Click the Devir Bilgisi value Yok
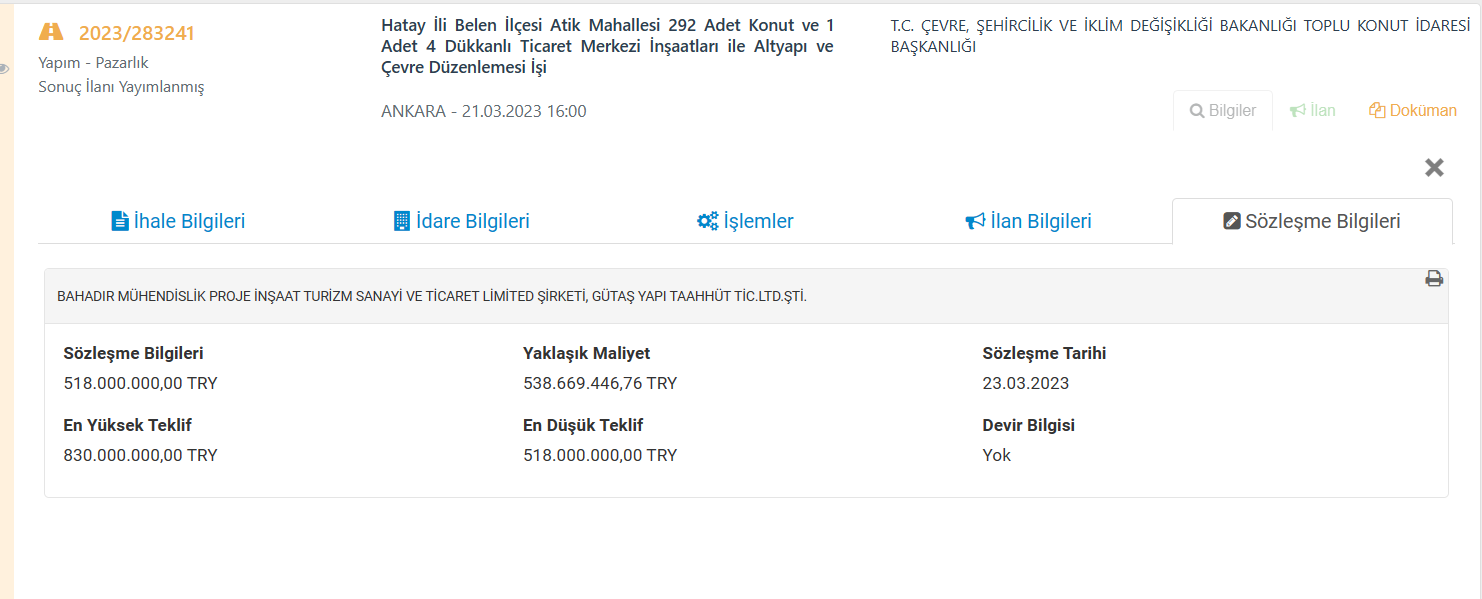 click(x=997, y=455)
